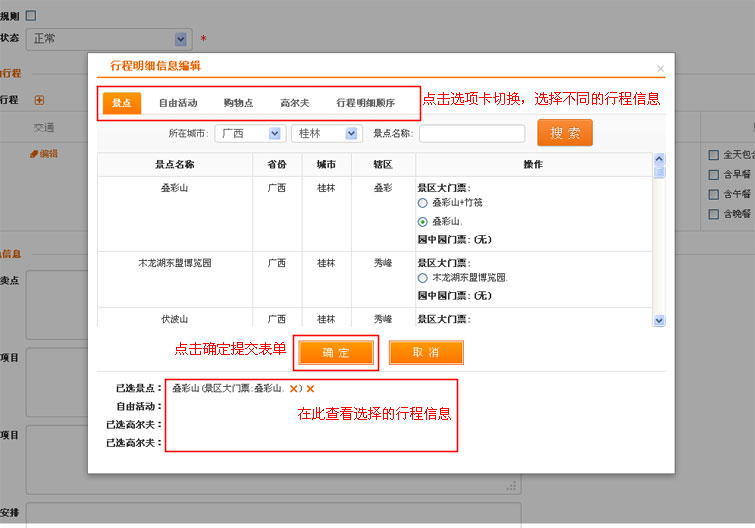Click the 景点名称 search input field
Image resolution: width=755 pixels, height=528 pixels.
coord(471,133)
